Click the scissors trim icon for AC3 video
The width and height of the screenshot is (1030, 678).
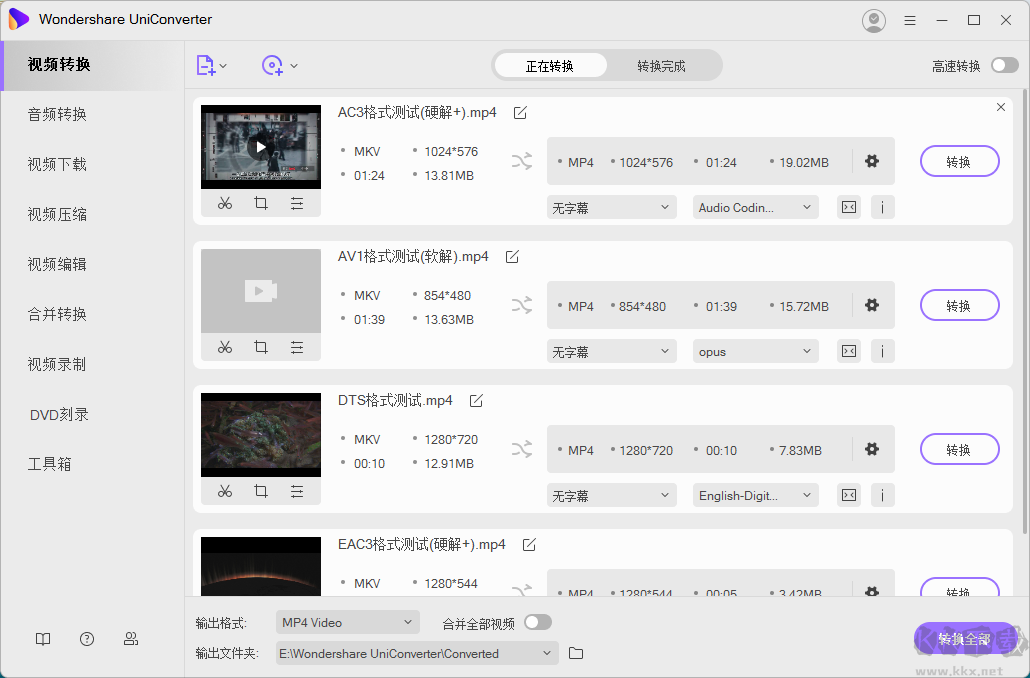click(225, 203)
